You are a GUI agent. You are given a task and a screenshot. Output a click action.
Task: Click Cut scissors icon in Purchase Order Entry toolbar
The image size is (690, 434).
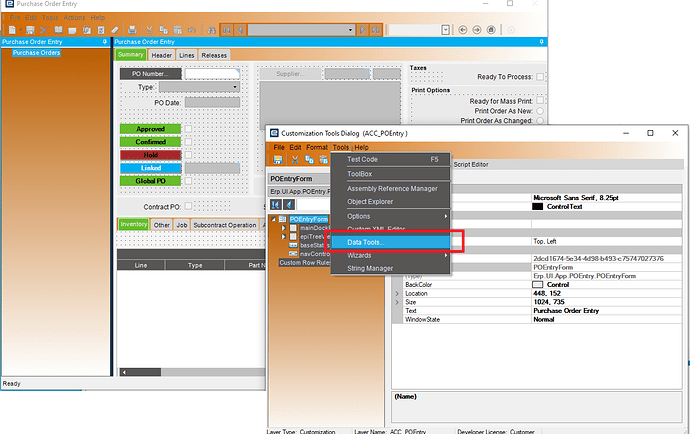[x=149, y=30]
